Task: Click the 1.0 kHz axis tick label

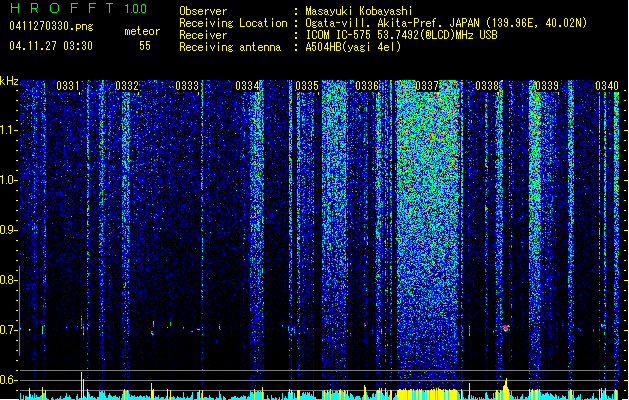Action: [x=8, y=180]
